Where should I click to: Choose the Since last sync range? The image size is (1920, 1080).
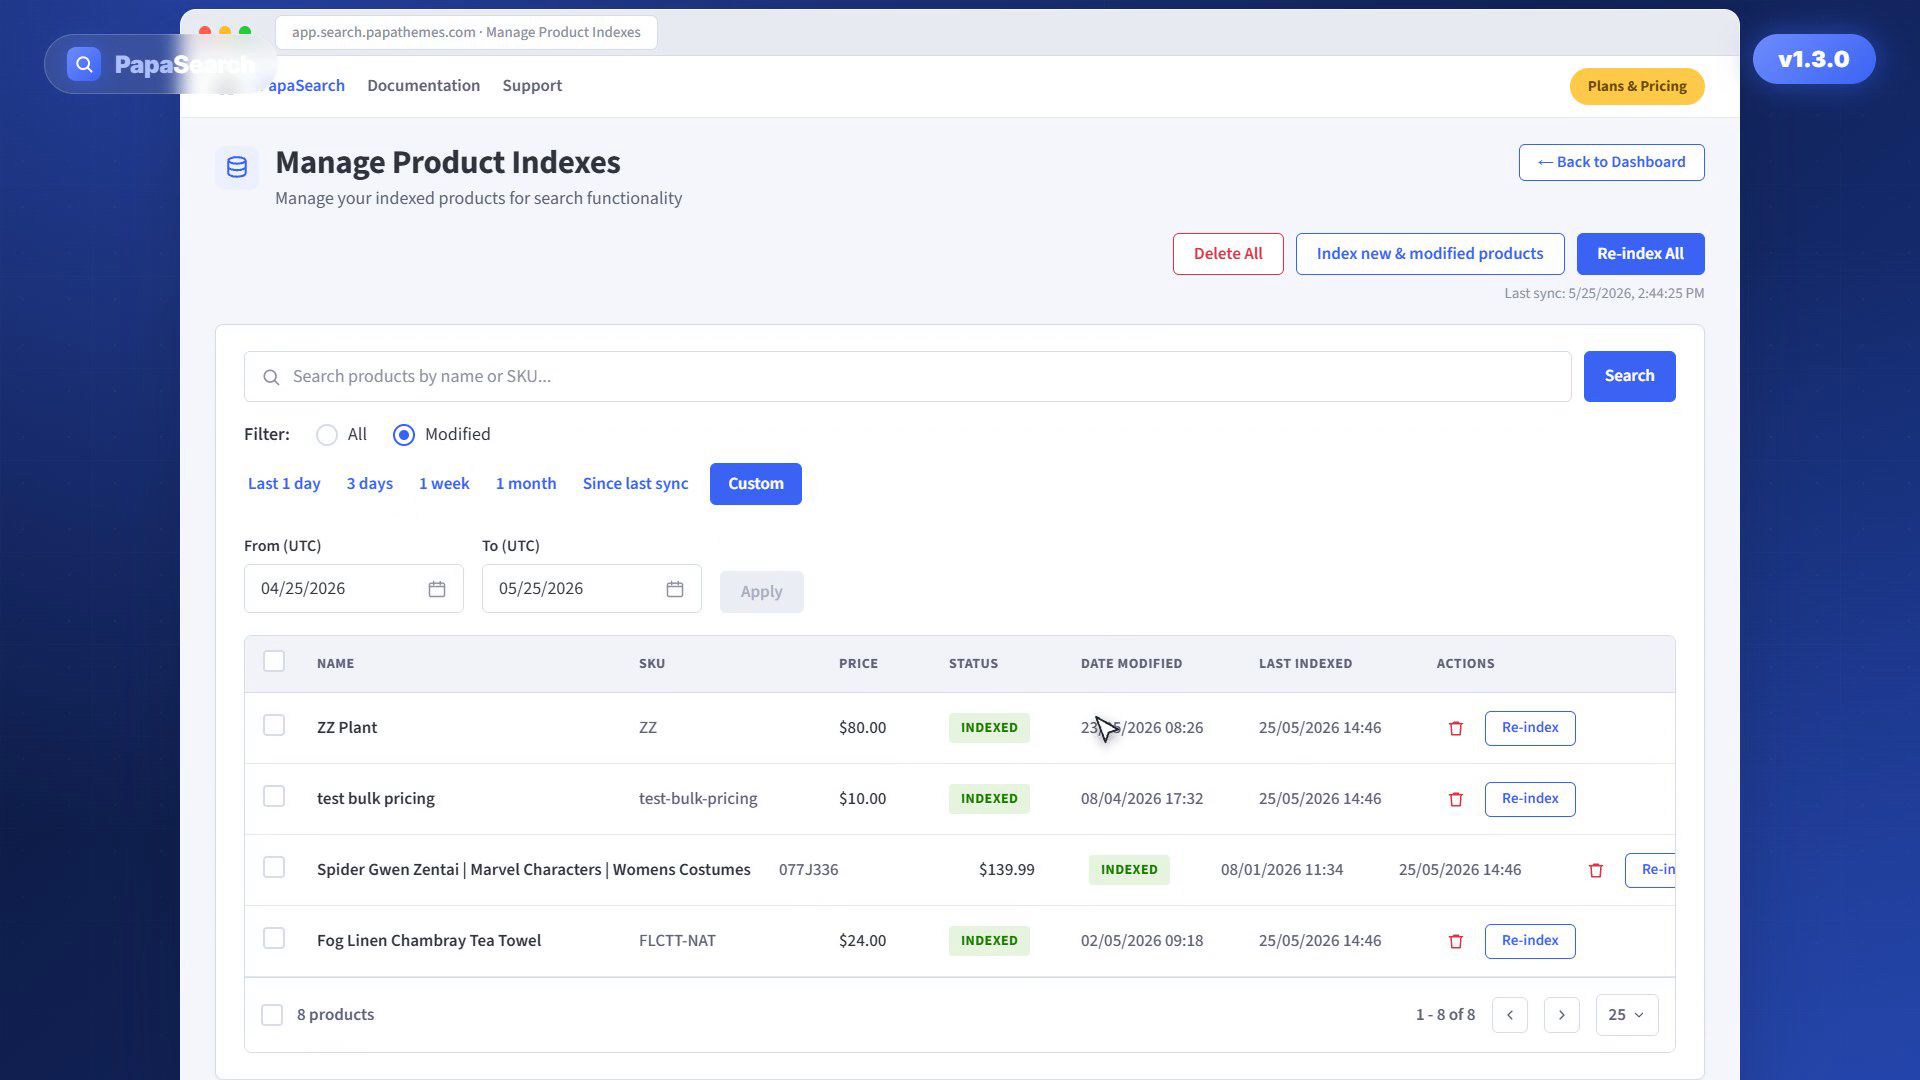636,484
